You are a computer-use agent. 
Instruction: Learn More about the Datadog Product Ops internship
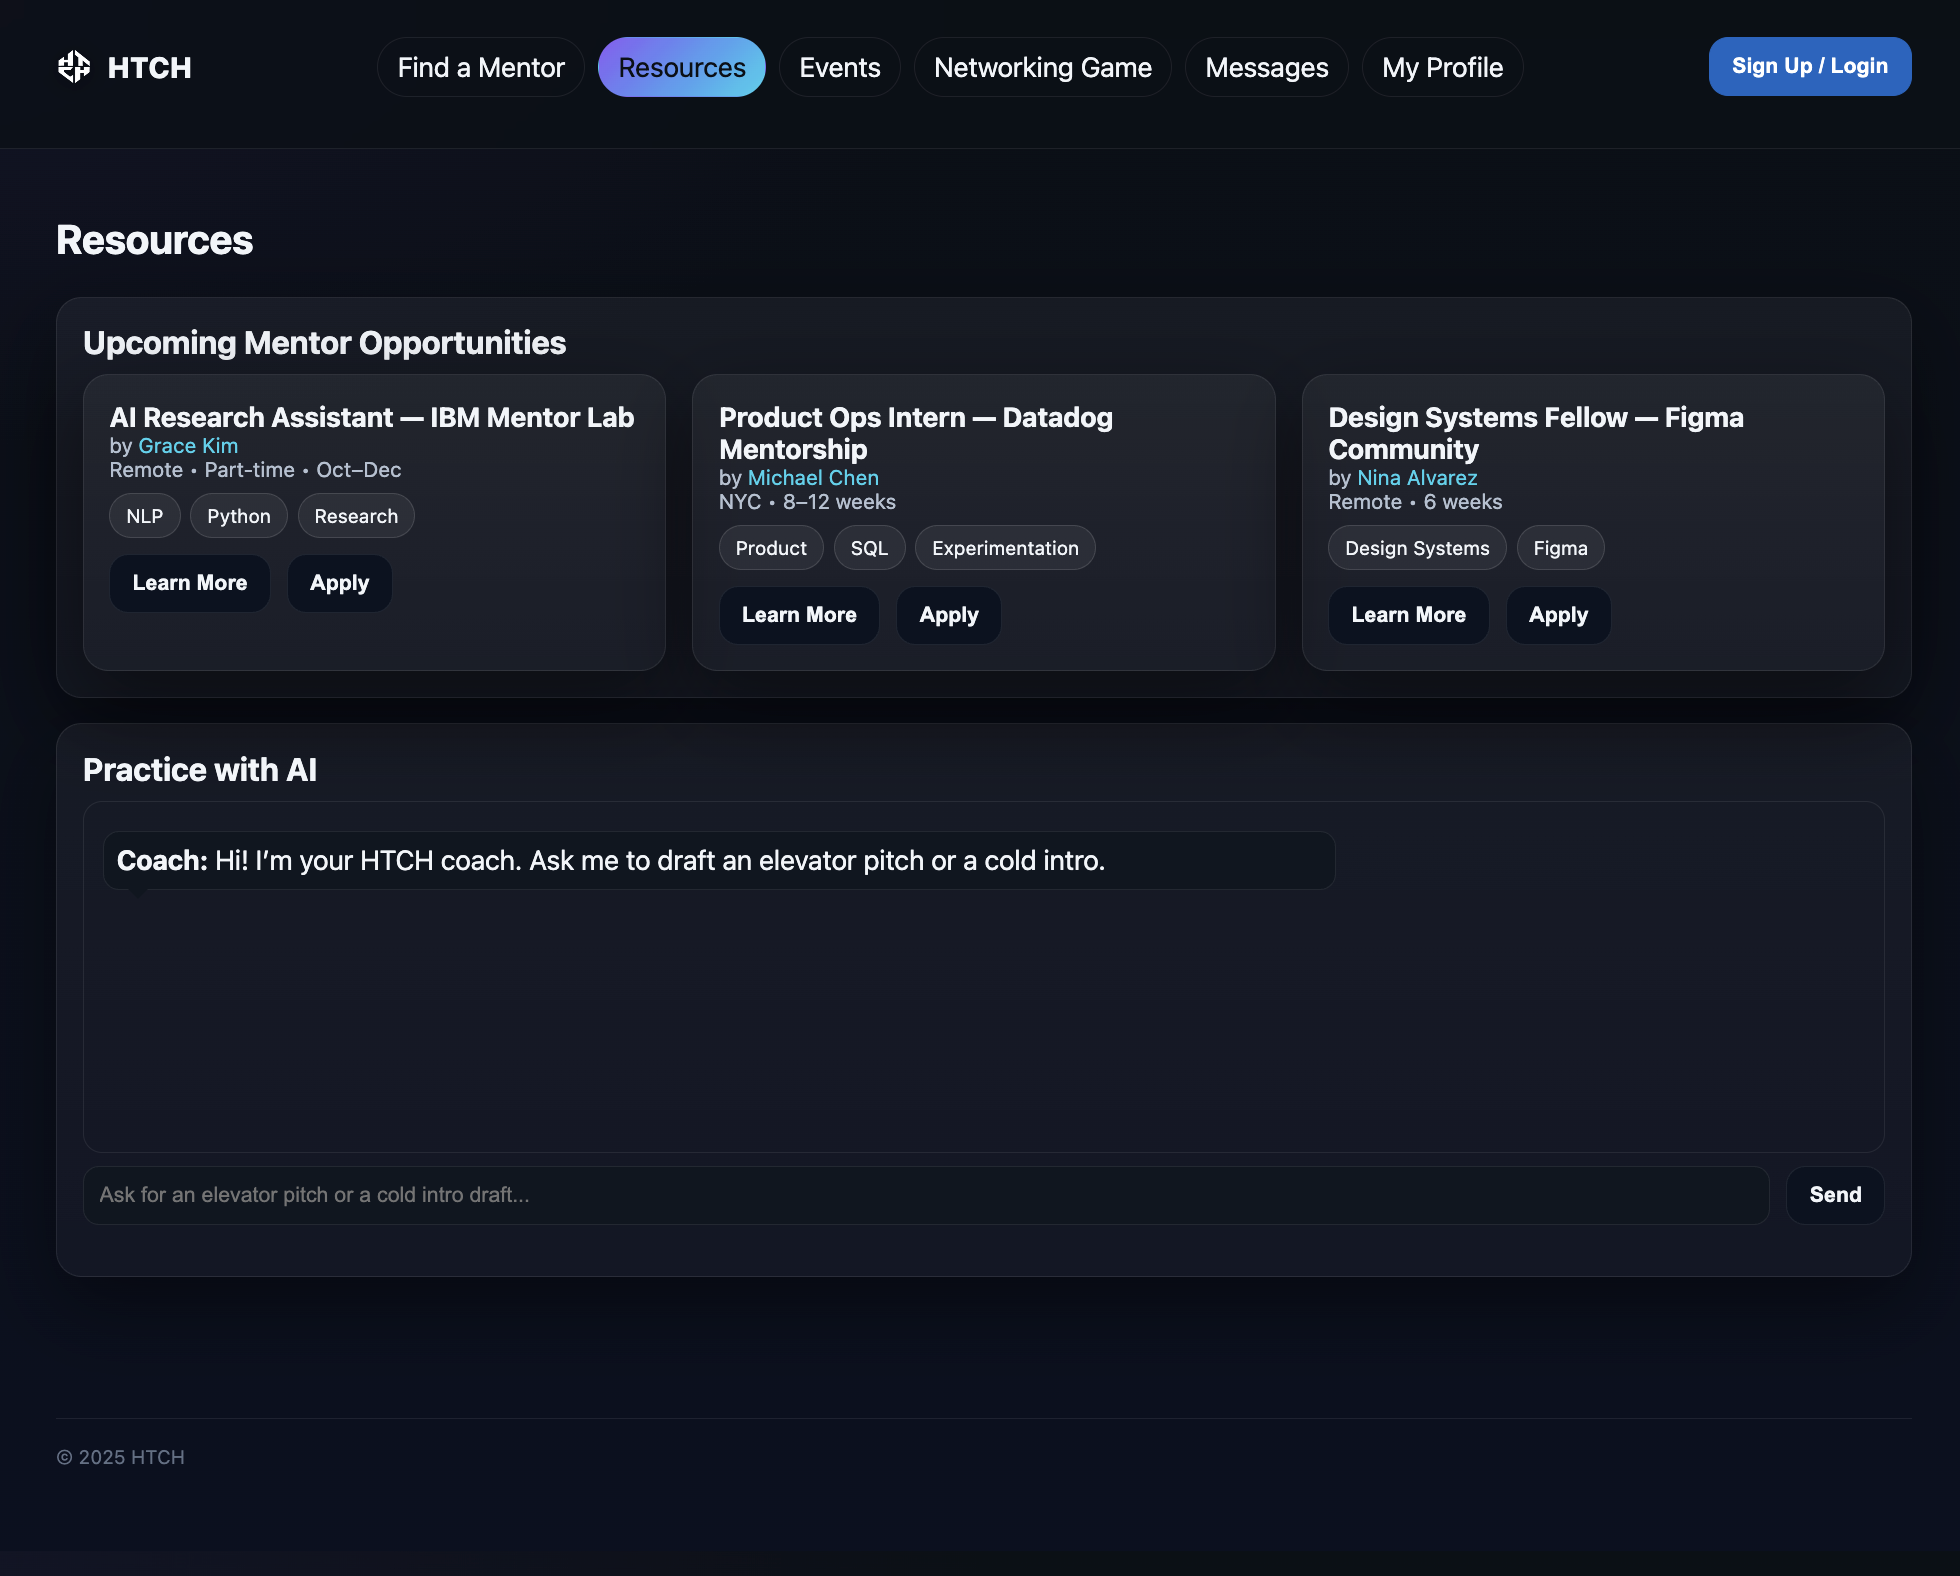[799, 615]
